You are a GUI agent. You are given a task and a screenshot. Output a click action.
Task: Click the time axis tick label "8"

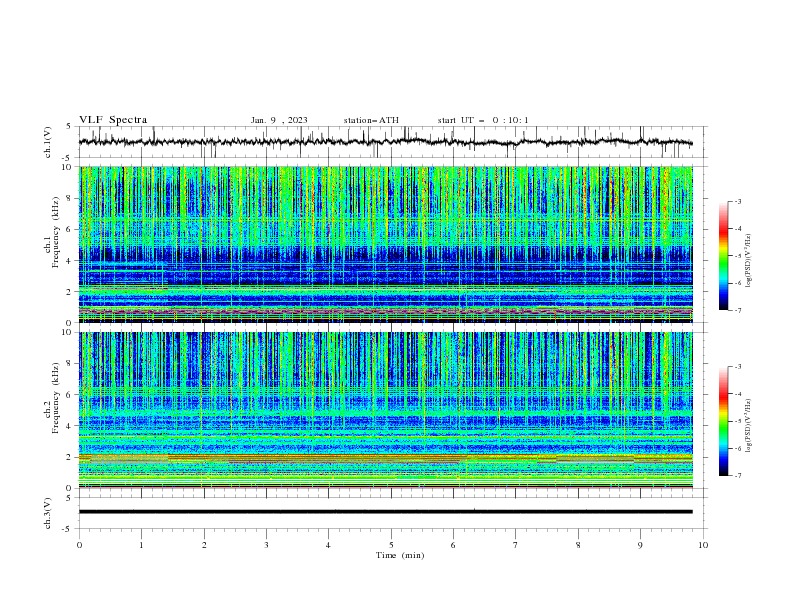[578, 545]
